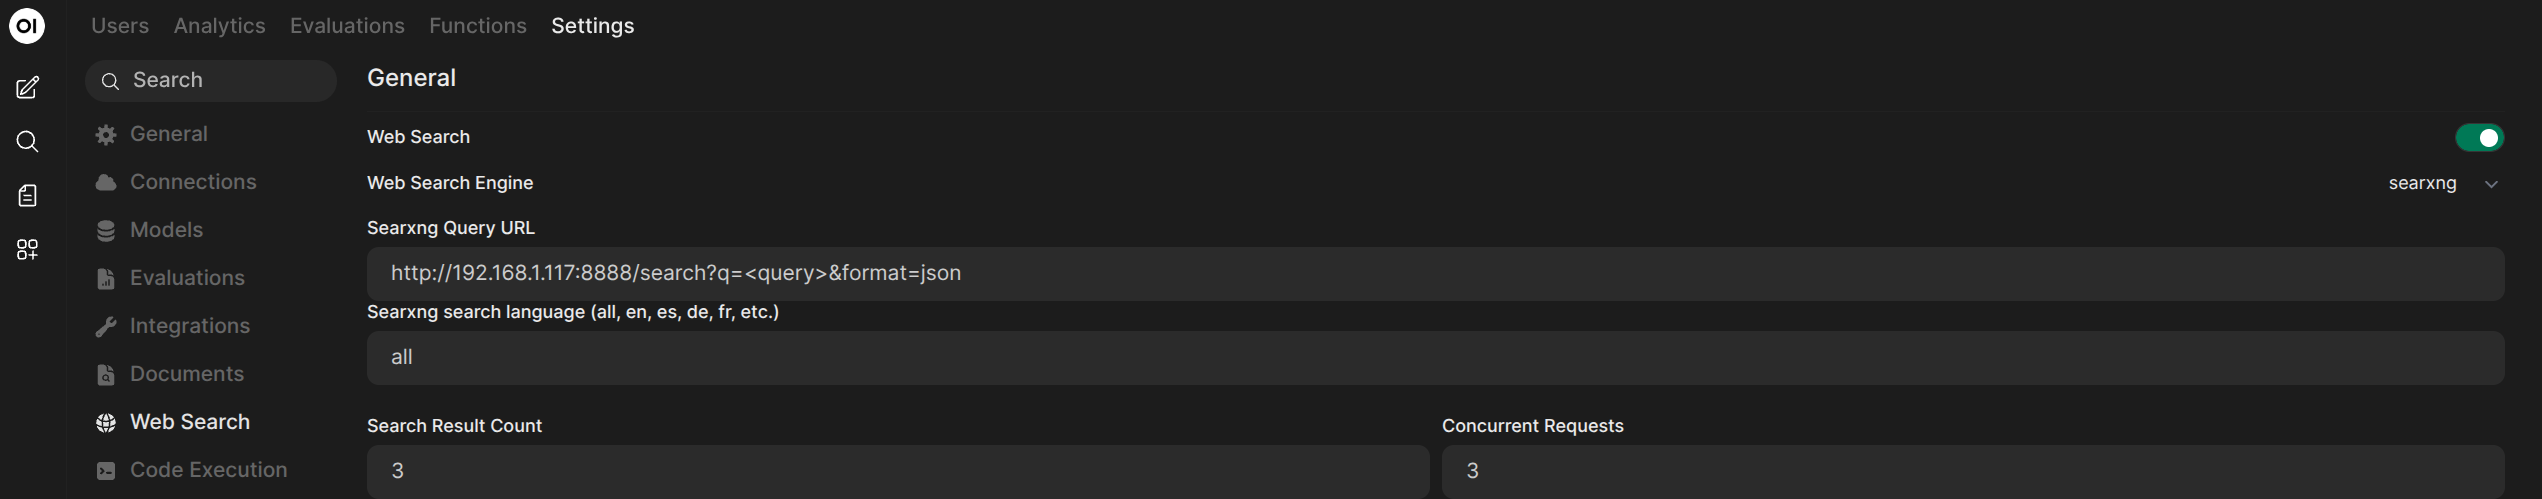
Task: Click the Connections cloud icon
Action: click(x=106, y=183)
